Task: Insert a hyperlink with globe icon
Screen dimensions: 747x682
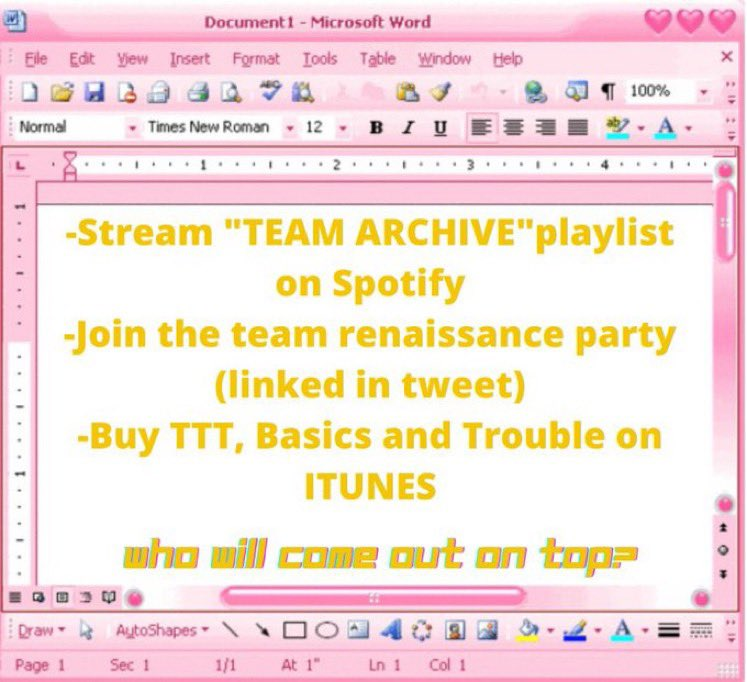Action: [x=535, y=92]
